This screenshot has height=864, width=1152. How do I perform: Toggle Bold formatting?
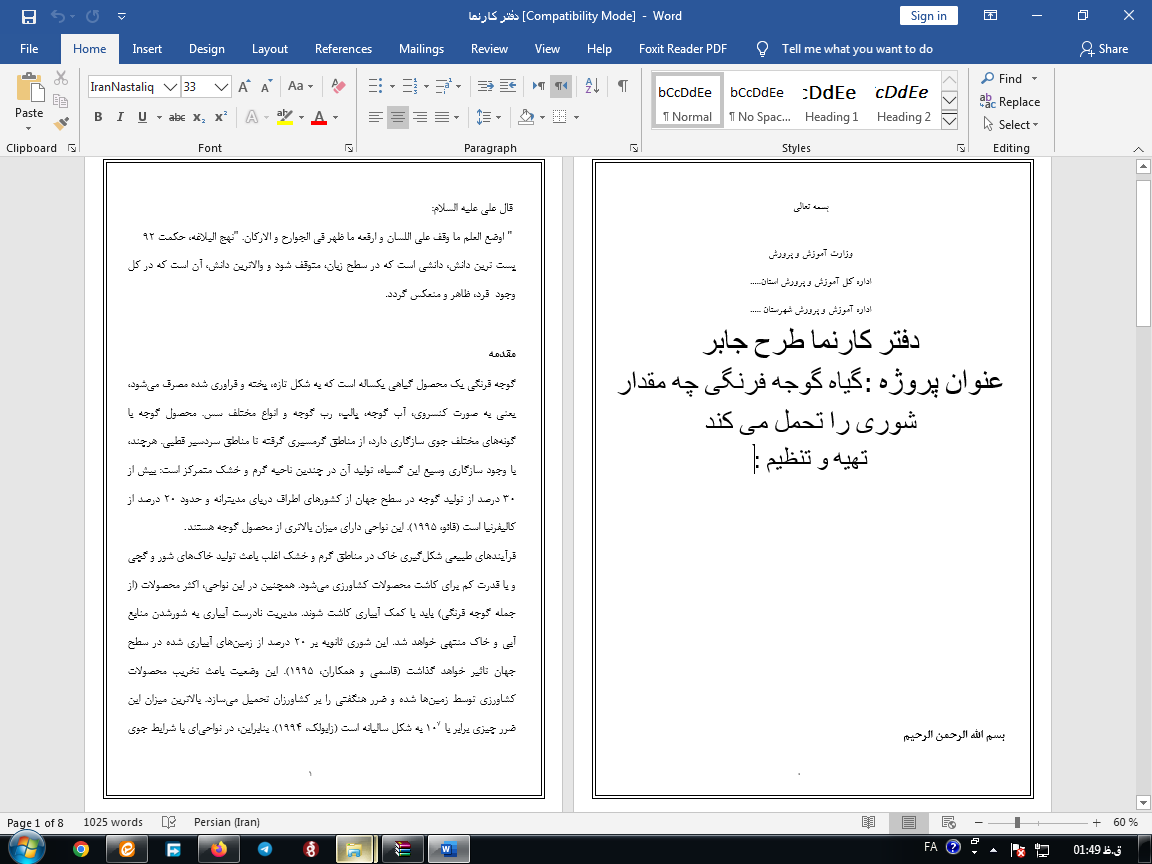(98, 117)
